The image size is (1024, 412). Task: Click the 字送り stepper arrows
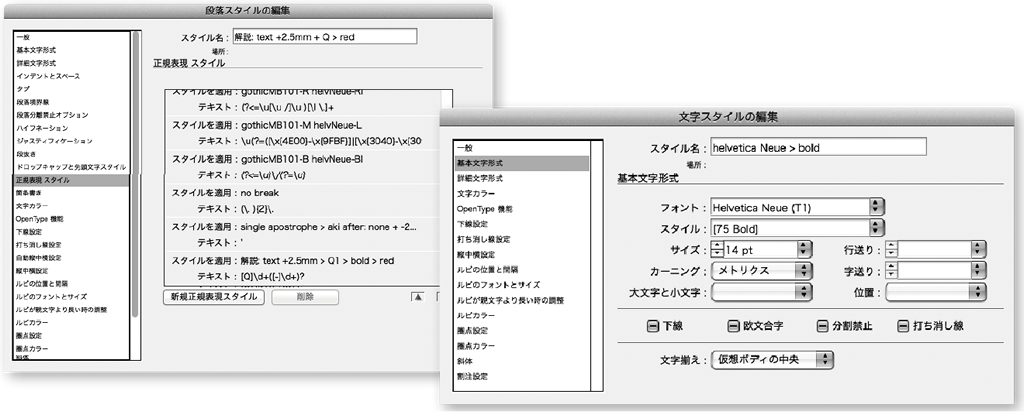(x=892, y=271)
